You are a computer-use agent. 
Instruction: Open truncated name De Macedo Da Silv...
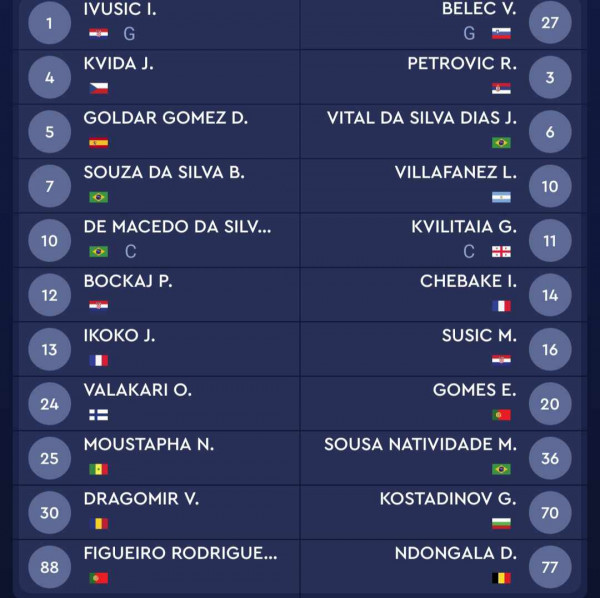pos(177,226)
